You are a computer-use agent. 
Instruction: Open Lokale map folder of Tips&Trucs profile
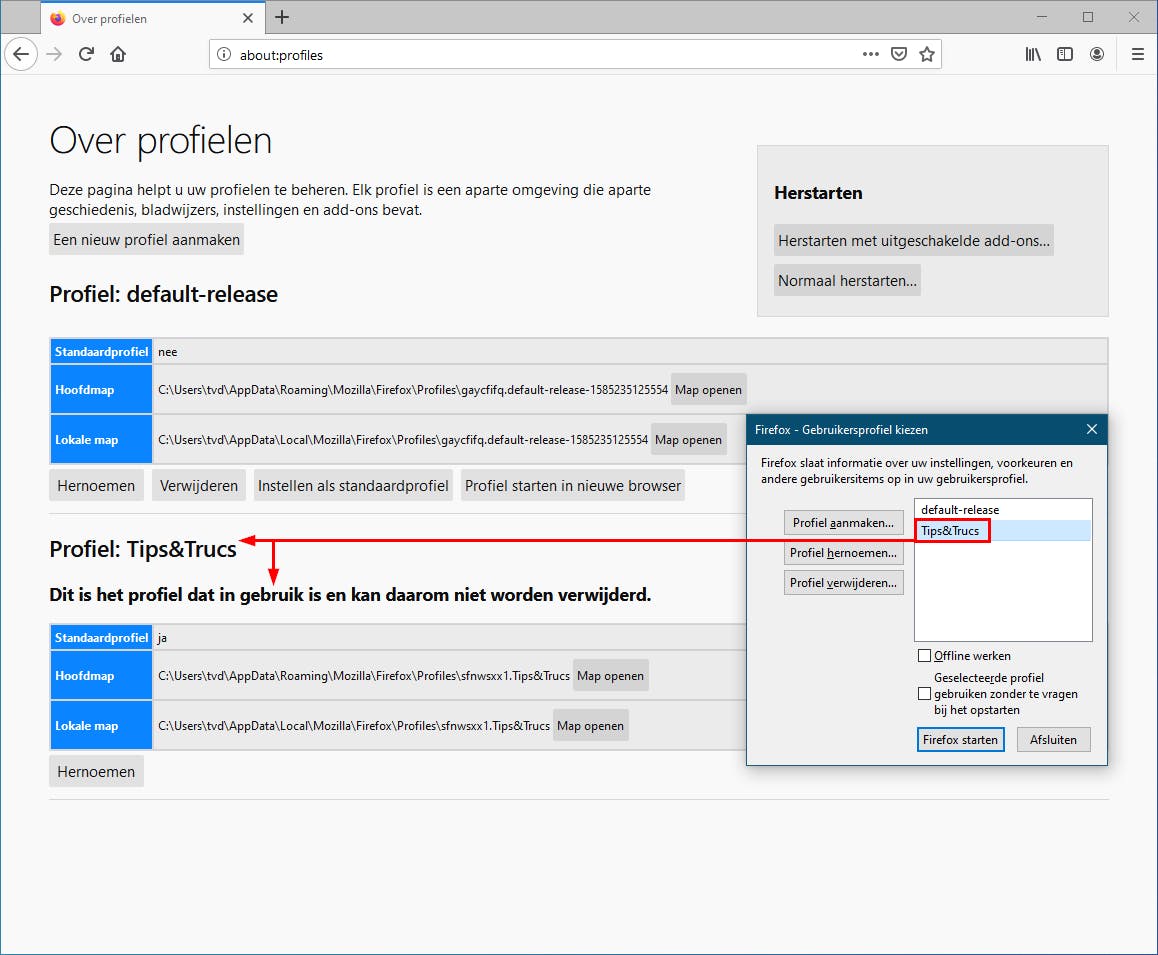point(591,726)
